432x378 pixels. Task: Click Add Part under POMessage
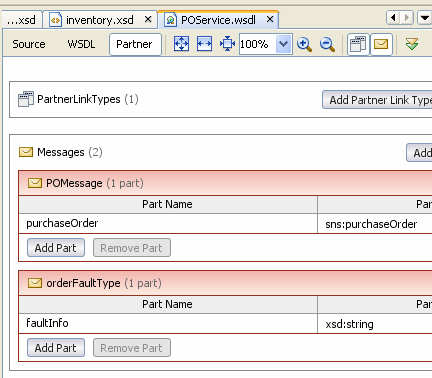pyautogui.click(x=56, y=248)
